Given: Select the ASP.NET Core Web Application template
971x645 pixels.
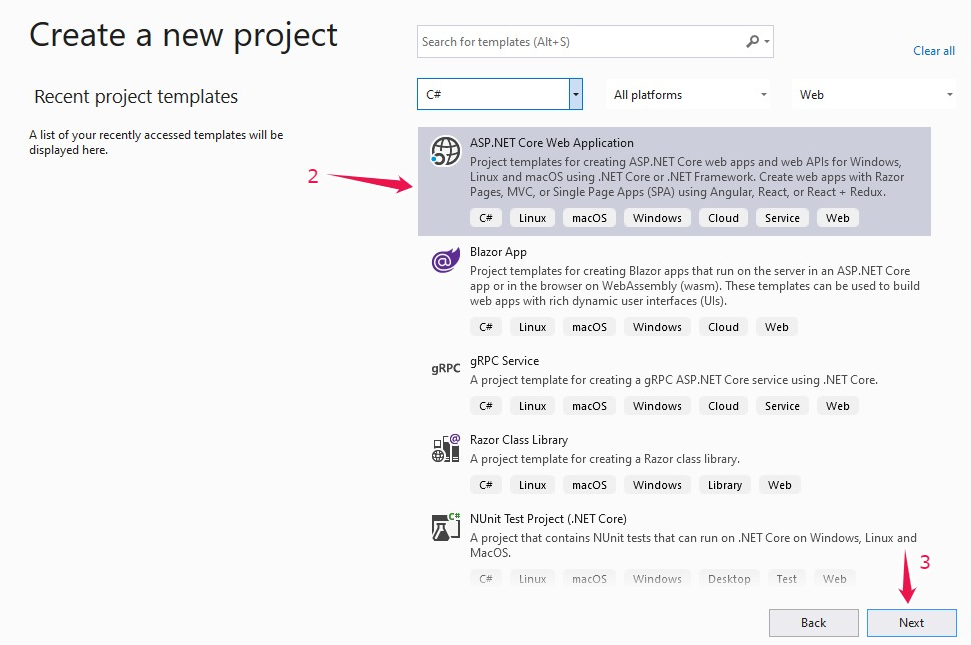Looking at the screenshot, I should [674, 181].
